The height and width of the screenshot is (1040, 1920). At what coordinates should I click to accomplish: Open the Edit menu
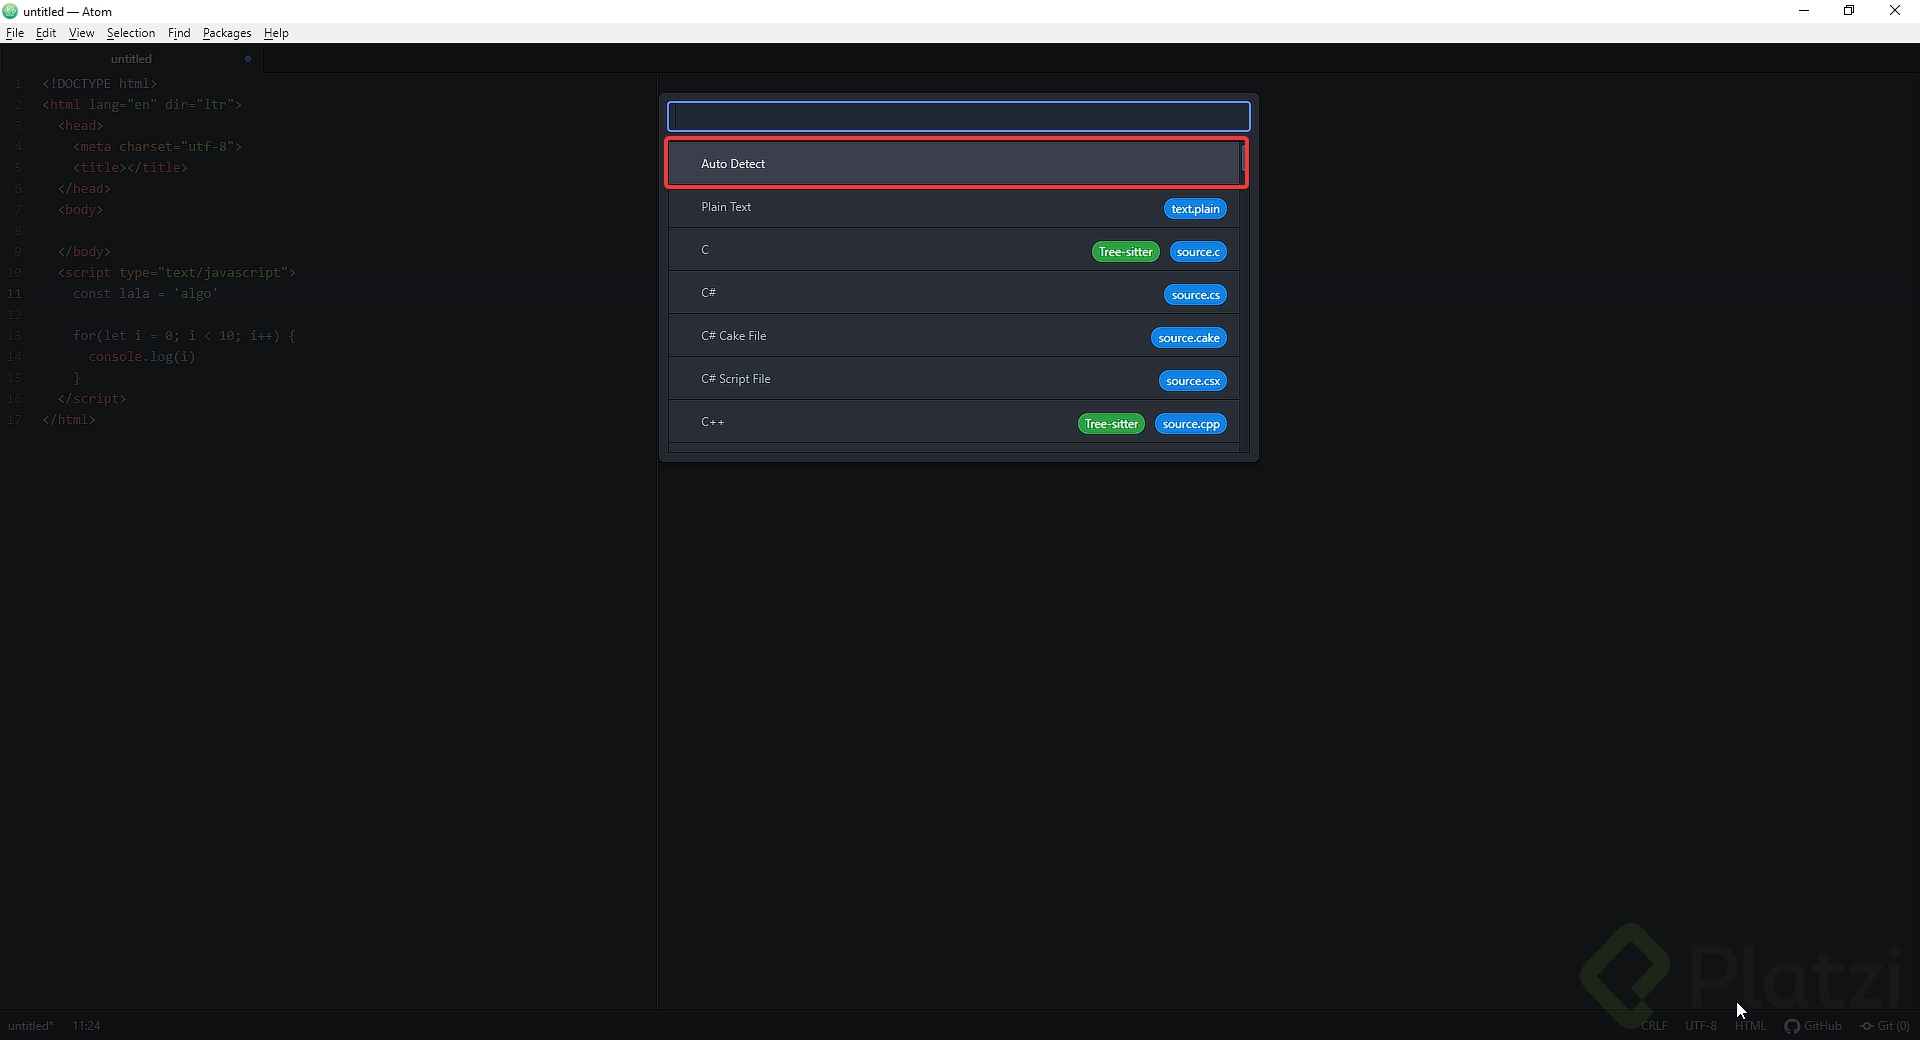pos(46,33)
